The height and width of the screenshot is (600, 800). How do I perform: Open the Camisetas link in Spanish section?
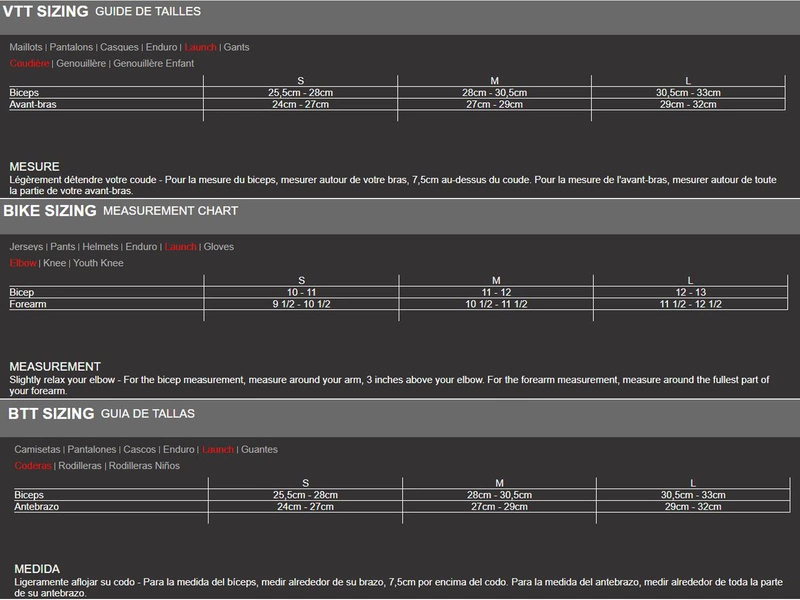point(37,450)
